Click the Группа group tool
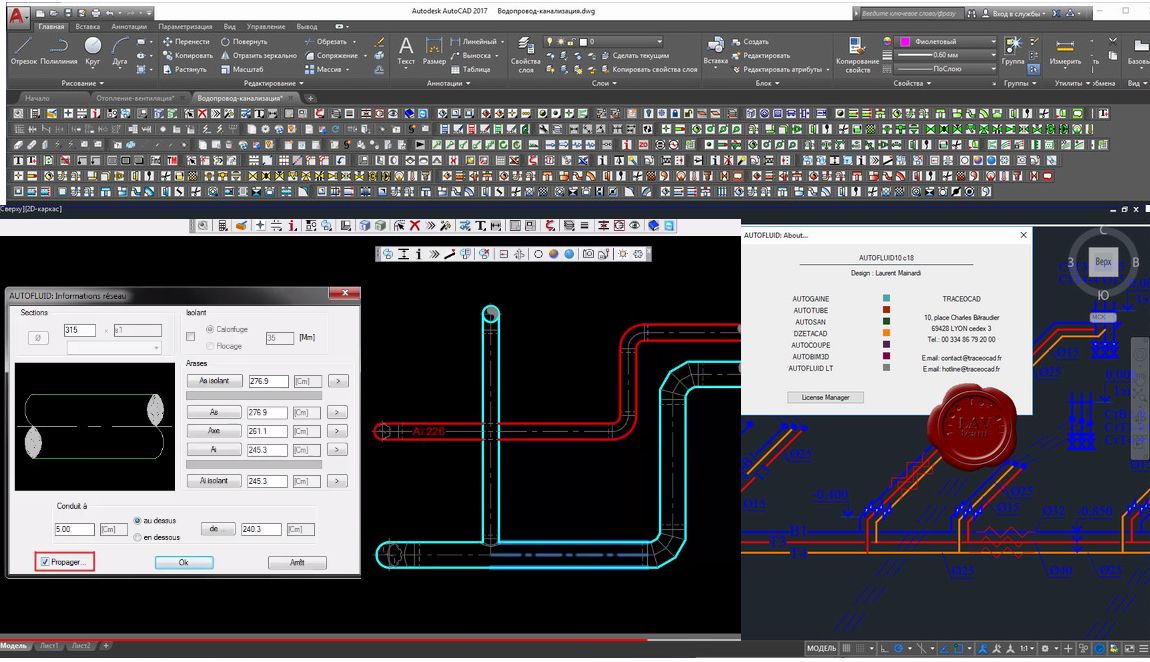This screenshot has height=662, width=1150. click(x=1013, y=51)
